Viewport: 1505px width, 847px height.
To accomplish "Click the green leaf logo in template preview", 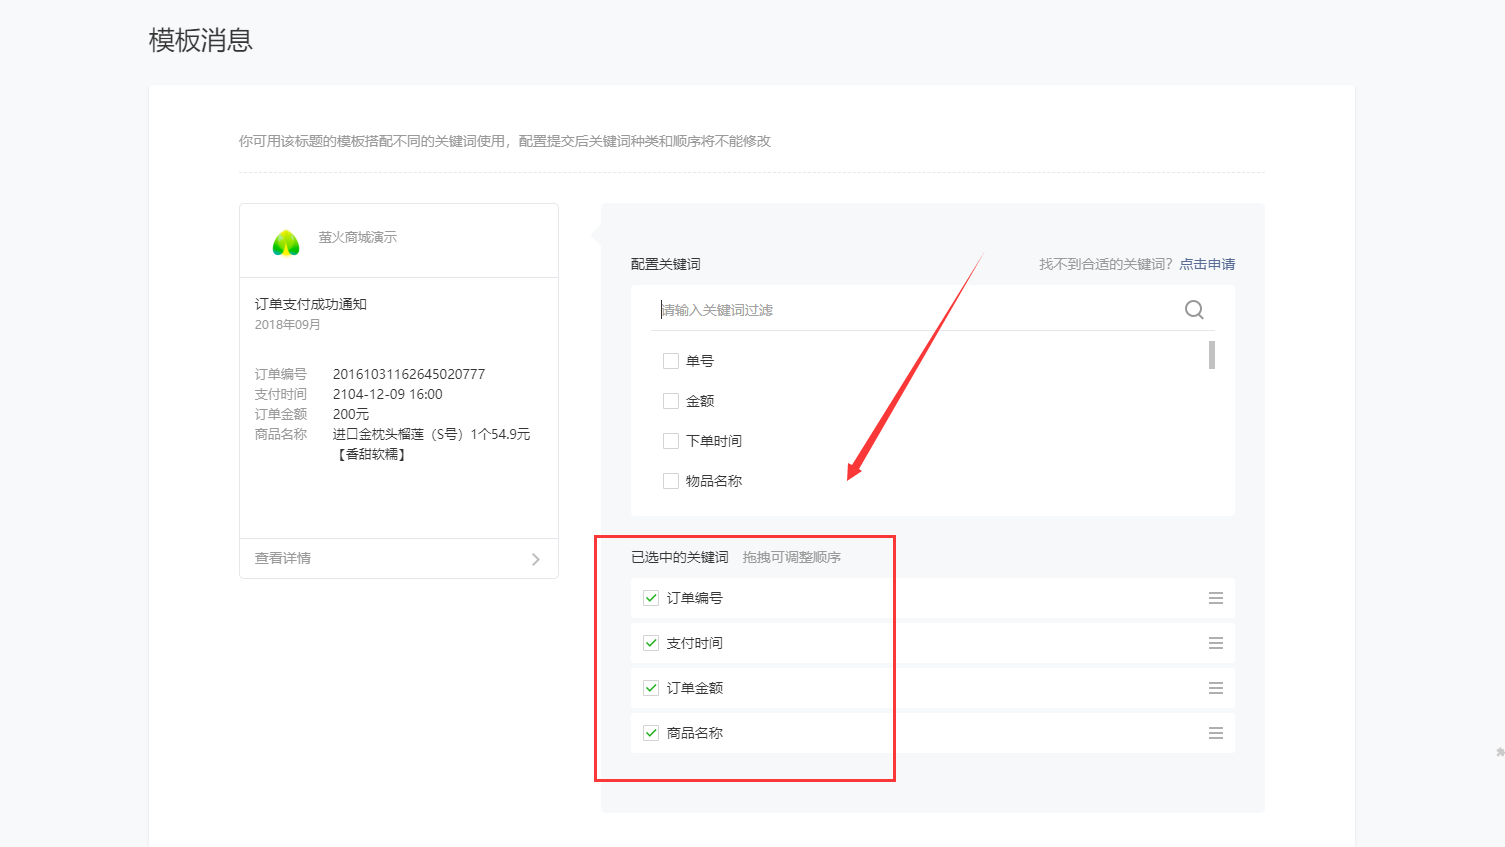I will point(286,242).
